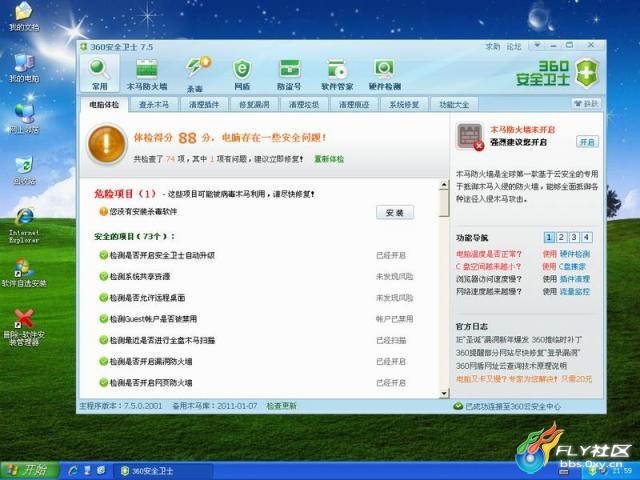
Task: Switch to the 电脑体检 tab
Action: coord(104,104)
